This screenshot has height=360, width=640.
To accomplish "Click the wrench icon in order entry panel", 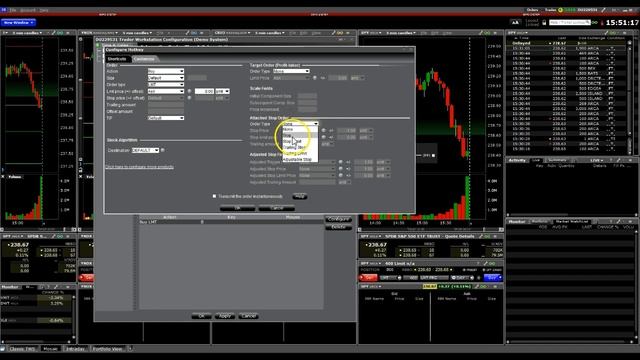I will (486, 264).
